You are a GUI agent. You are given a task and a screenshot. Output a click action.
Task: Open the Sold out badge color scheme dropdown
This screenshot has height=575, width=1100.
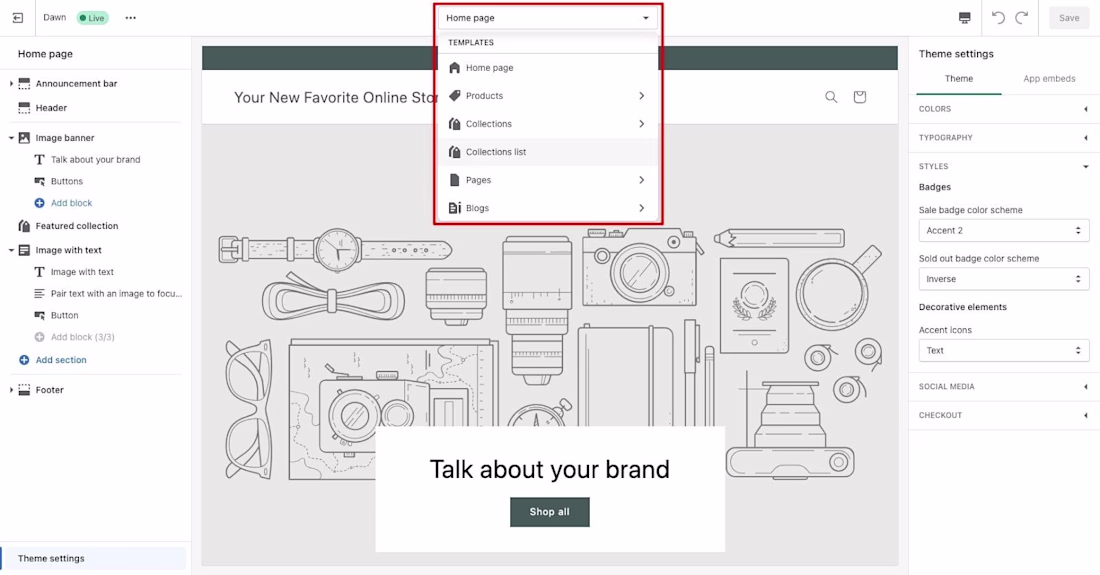[1004, 279]
